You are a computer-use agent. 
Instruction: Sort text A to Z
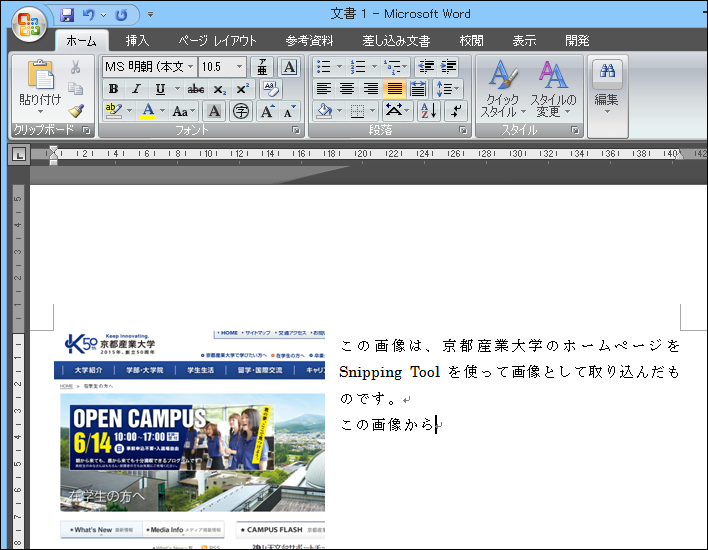pyautogui.click(x=429, y=111)
